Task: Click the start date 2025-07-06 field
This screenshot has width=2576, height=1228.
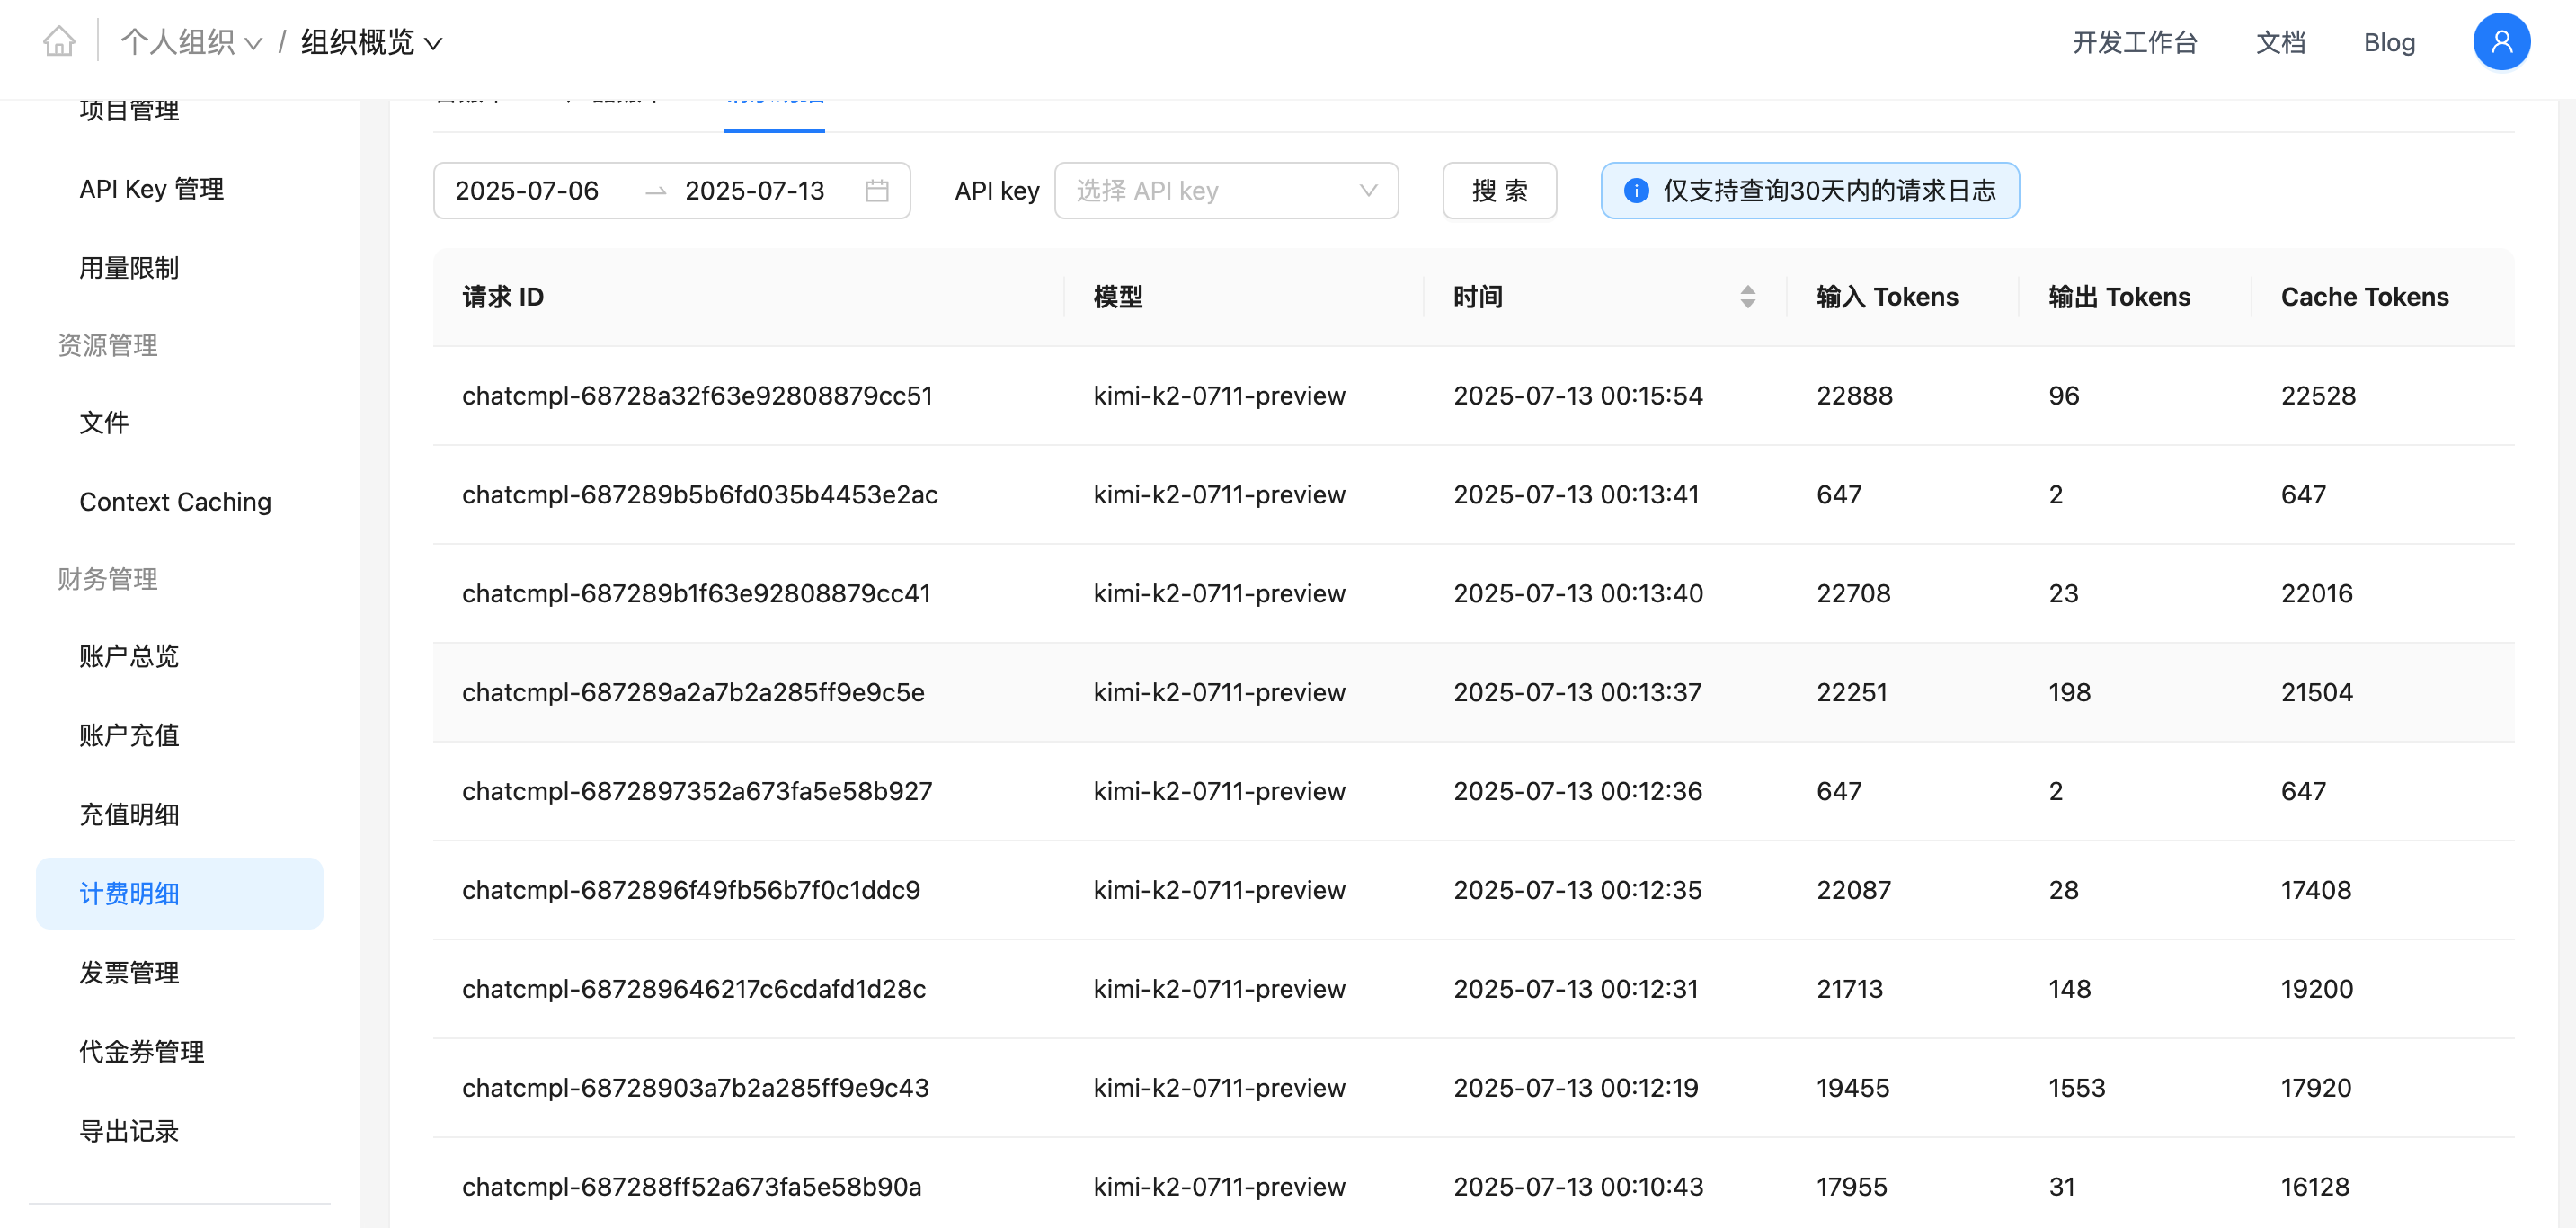Action: click(527, 190)
